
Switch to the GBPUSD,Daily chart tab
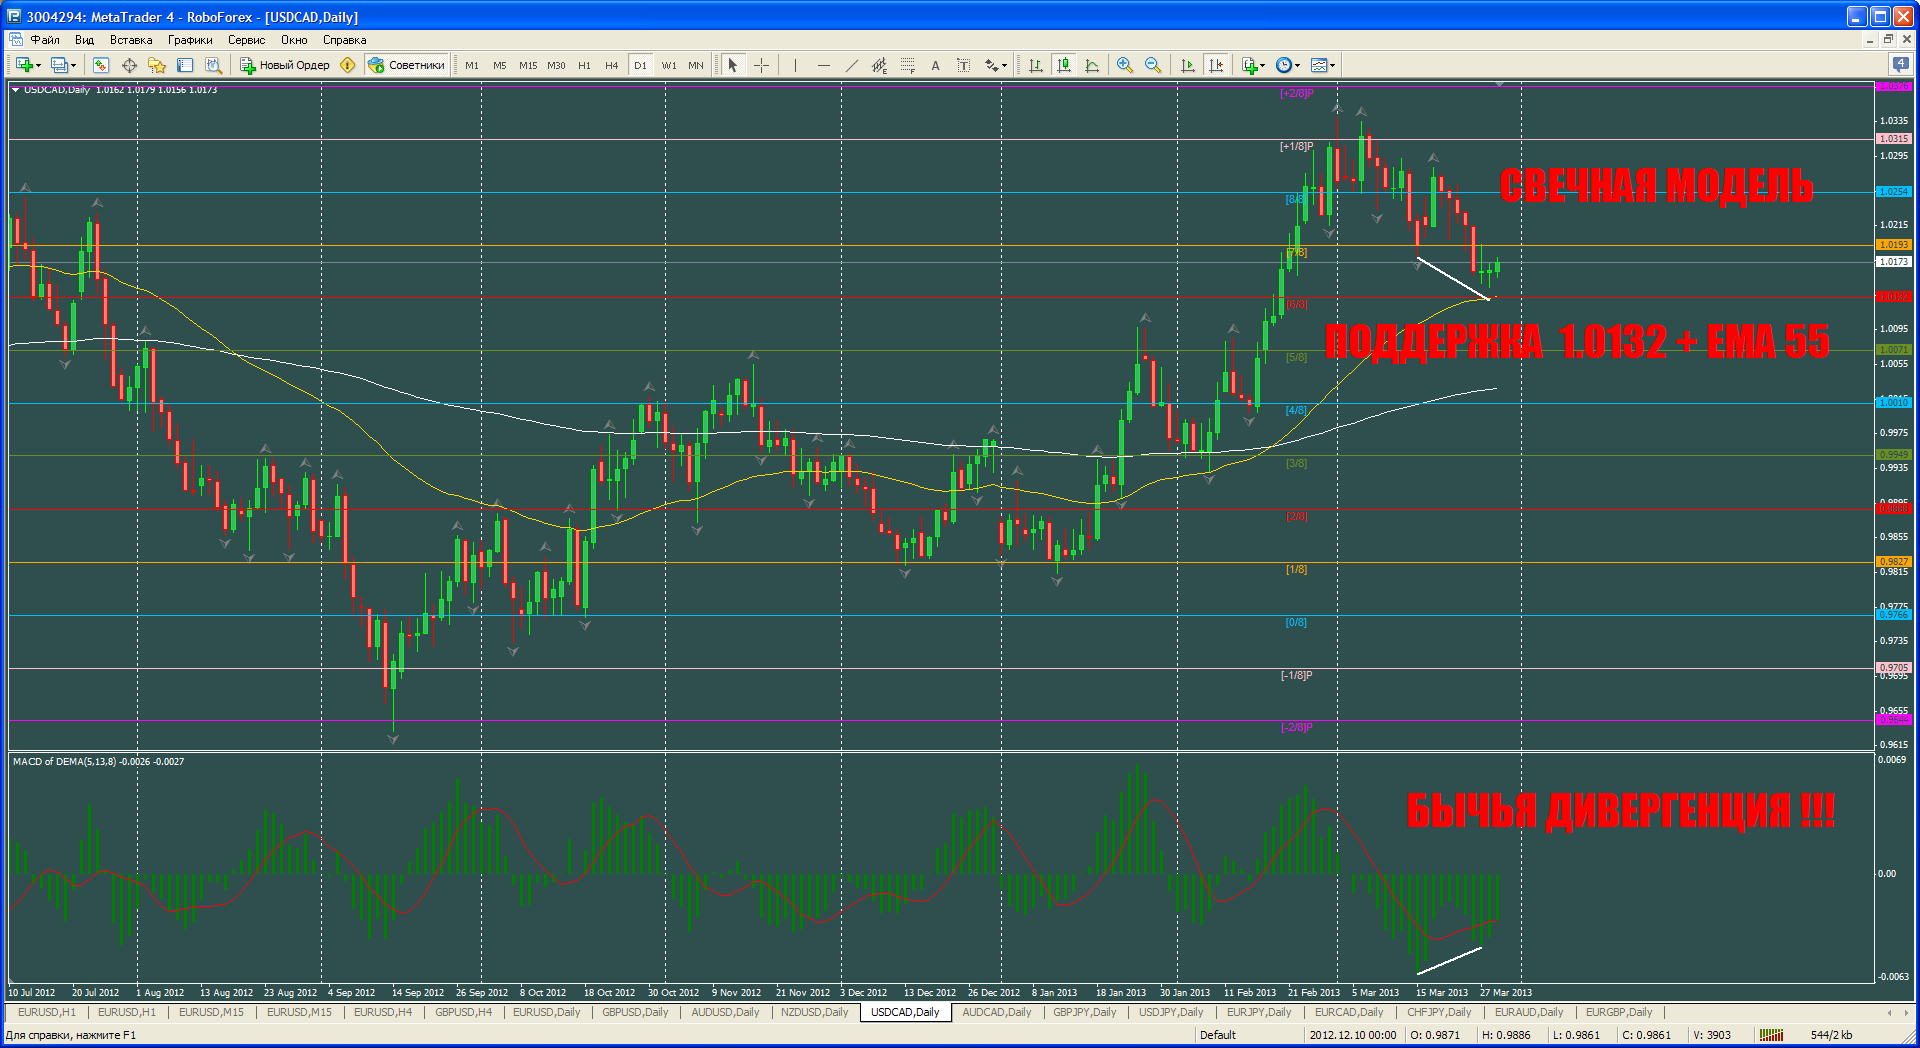(x=635, y=1012)
